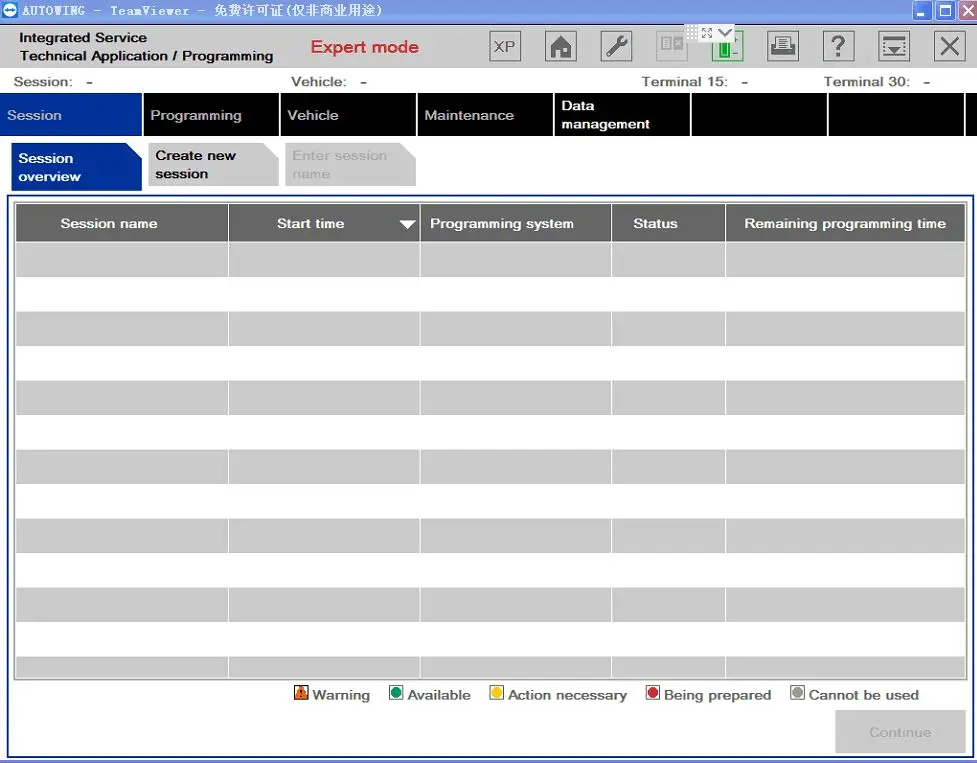Click the Integrated Service title text
Viewport: 977px width, 763px height.
(x=83, y=37)
